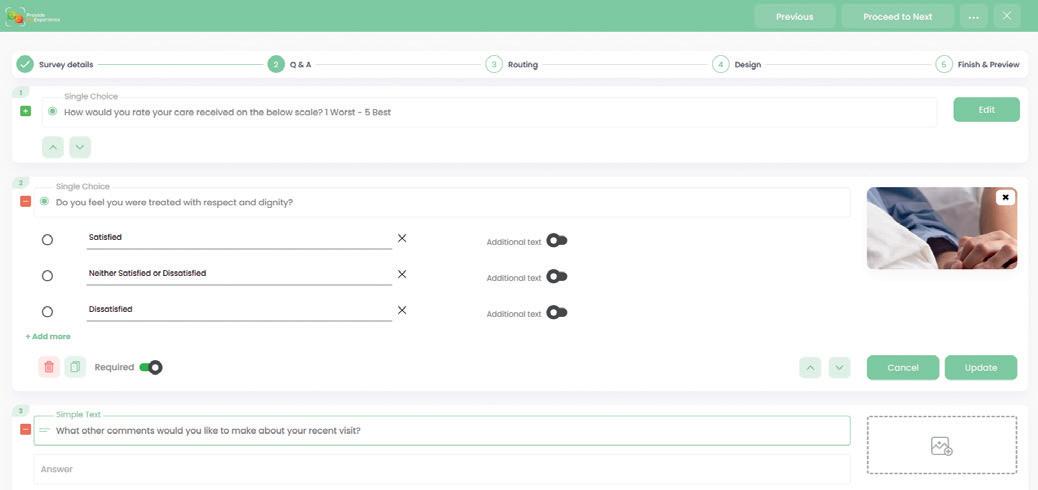Open the three-dots more options menu
The height and width of the screenshot is (490, 1038).
click(x=974, y=17)
